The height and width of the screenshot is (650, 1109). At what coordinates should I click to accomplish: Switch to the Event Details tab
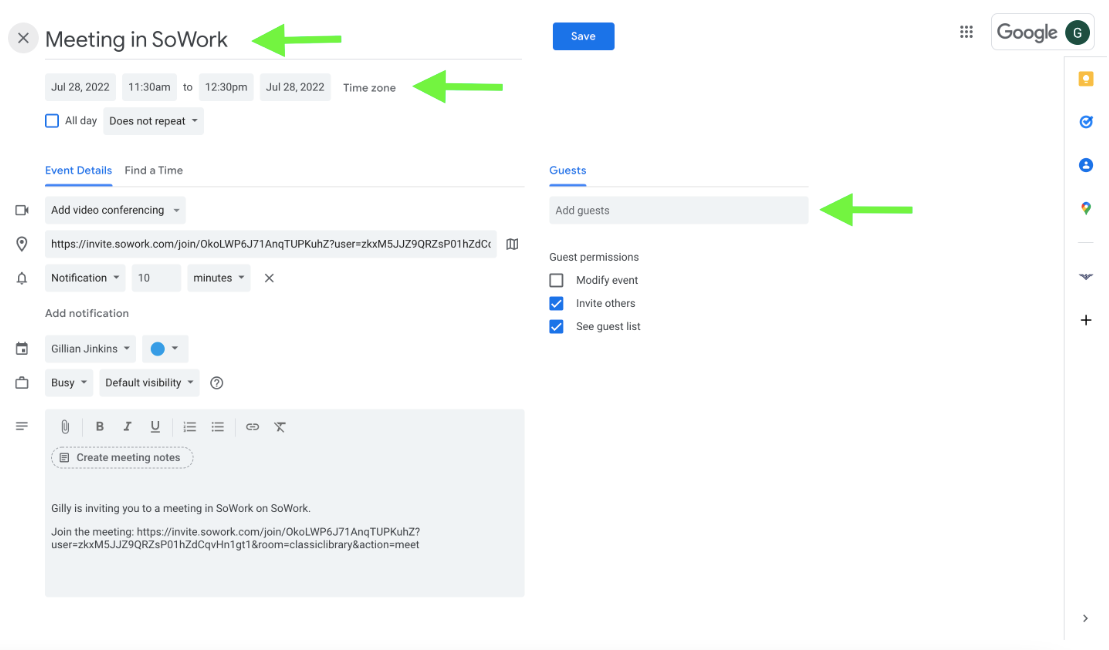(79, 170)
